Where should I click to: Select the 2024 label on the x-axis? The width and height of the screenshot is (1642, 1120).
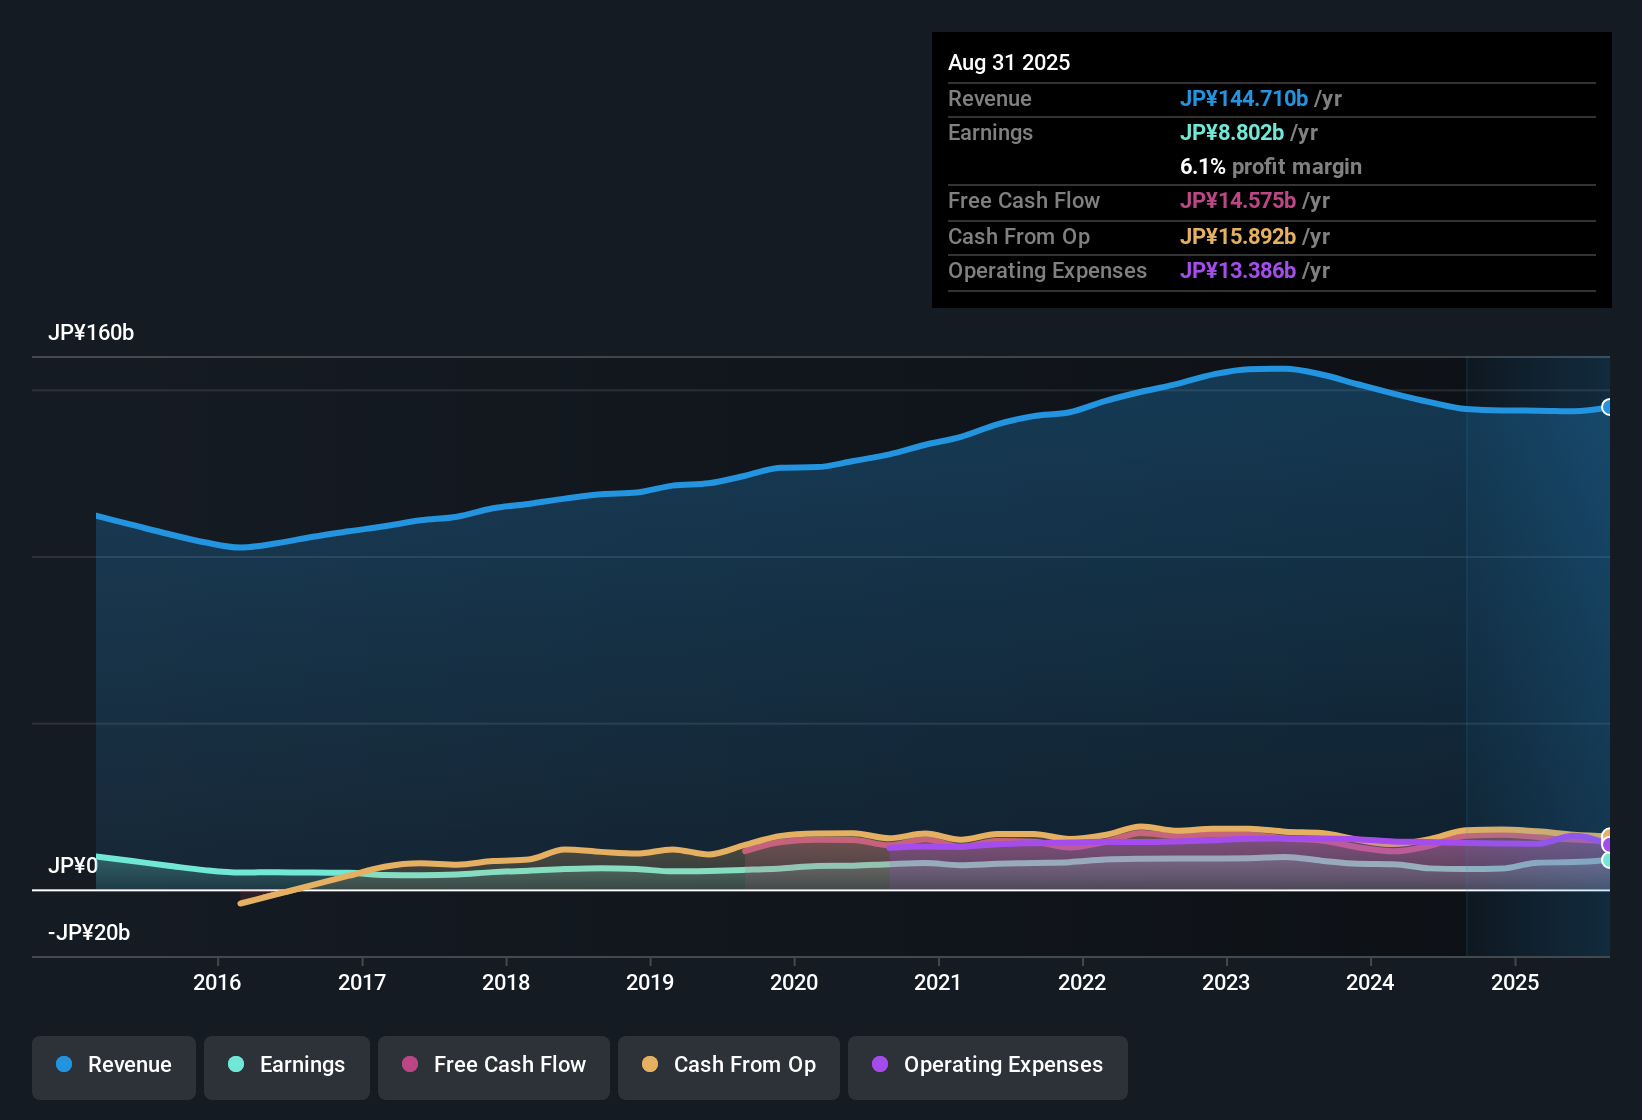pos(1370,982)
